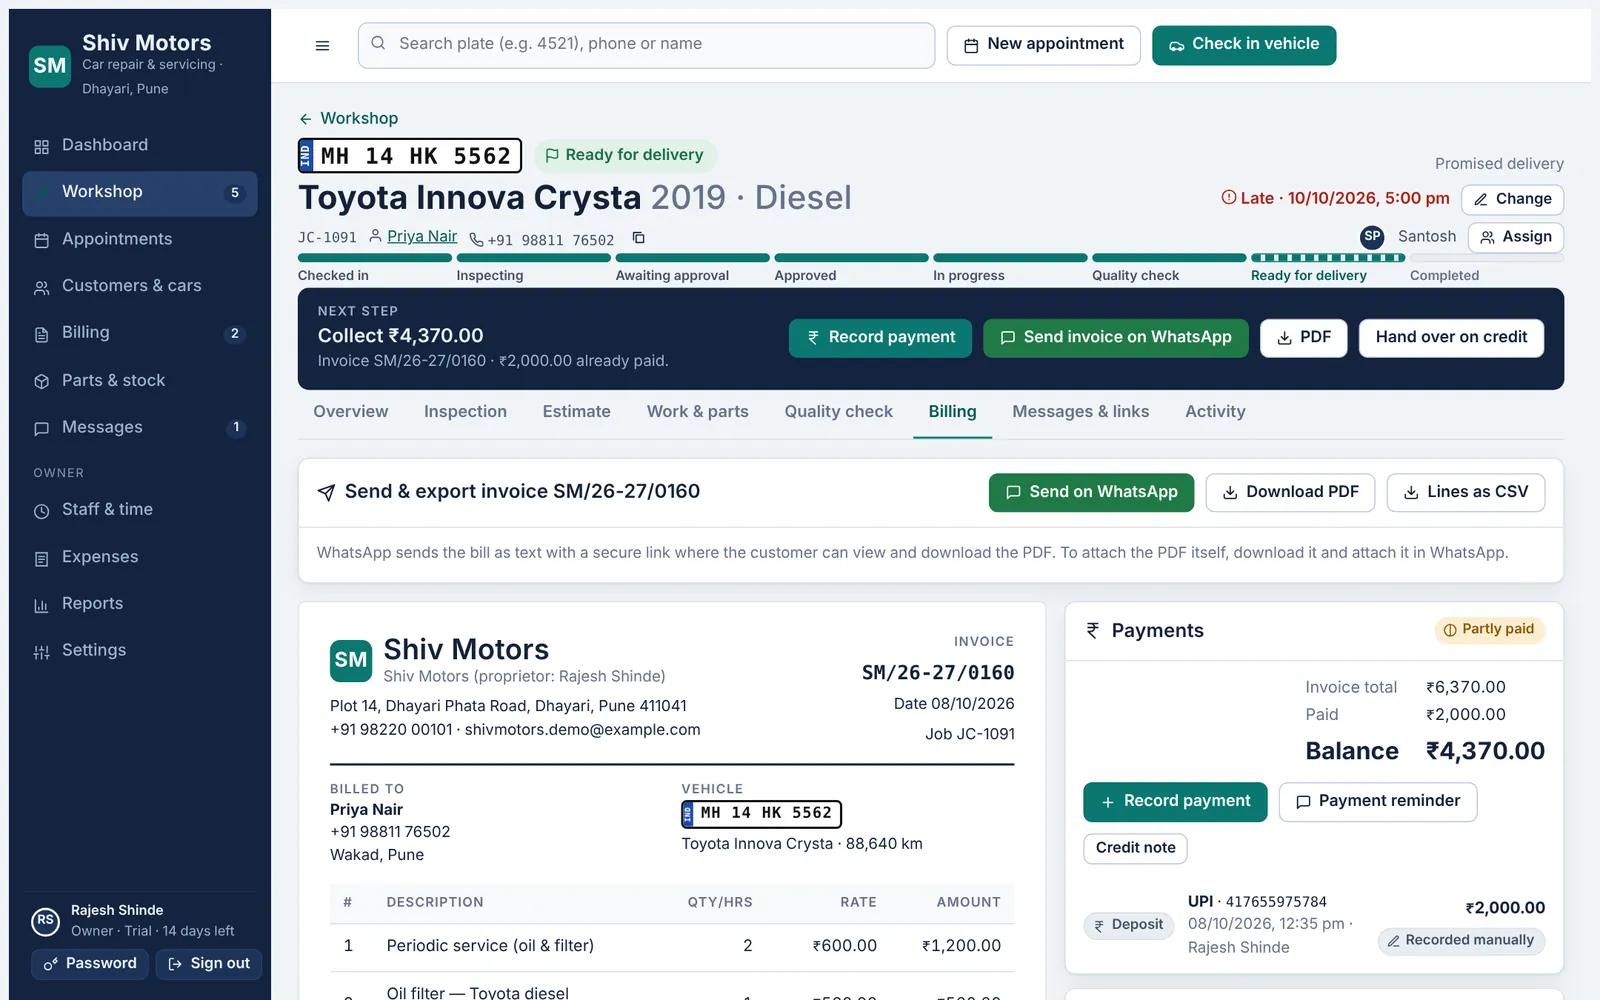Go to Appointments
The height and width of the screenshot is (1000, 1600).
coord(140,239)
